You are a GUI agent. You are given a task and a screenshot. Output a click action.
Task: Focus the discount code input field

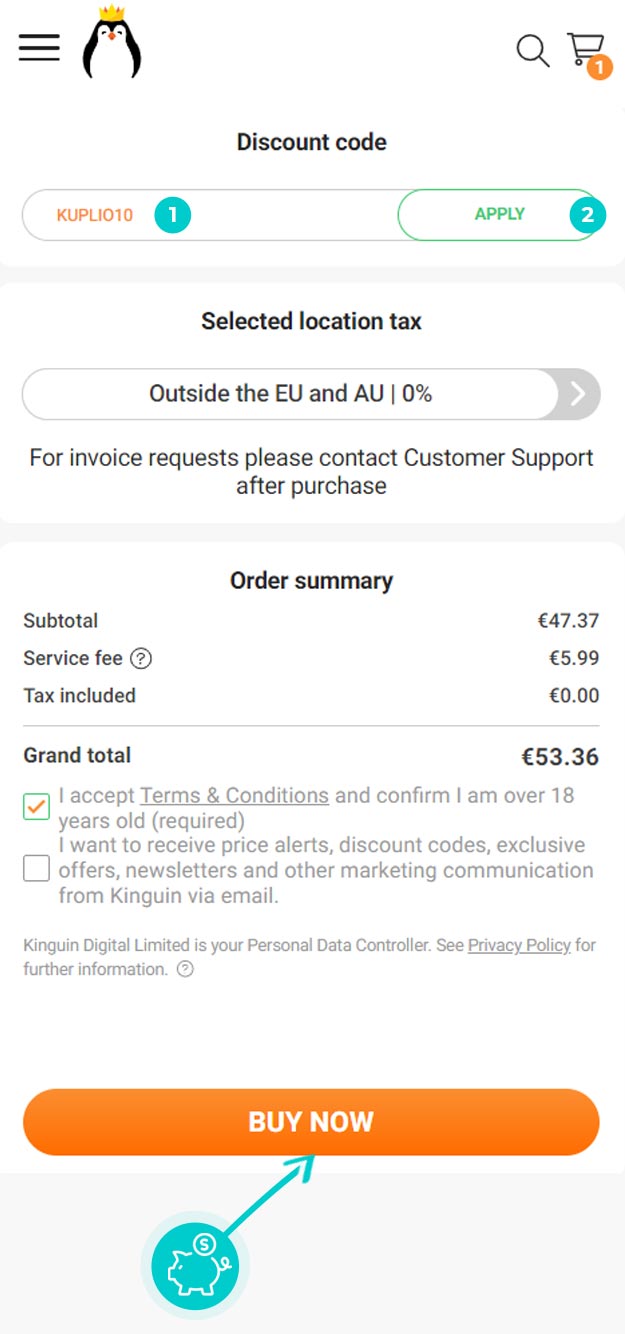[x=210, y=215]
